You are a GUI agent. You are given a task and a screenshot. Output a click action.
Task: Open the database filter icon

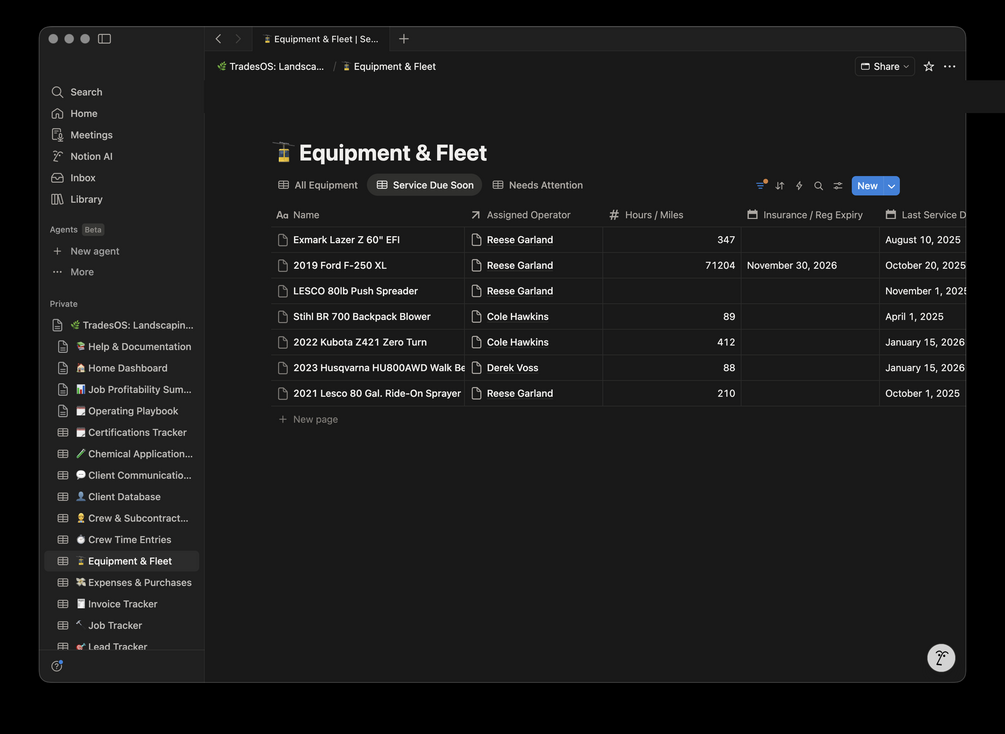click(x=761, y=186)
